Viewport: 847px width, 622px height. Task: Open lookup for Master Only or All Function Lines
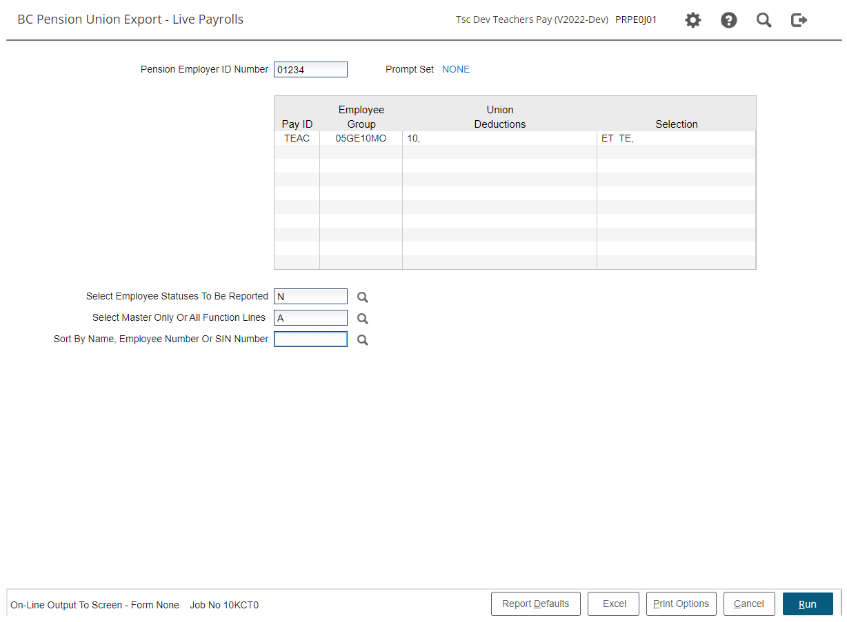[x=363, y=319]
